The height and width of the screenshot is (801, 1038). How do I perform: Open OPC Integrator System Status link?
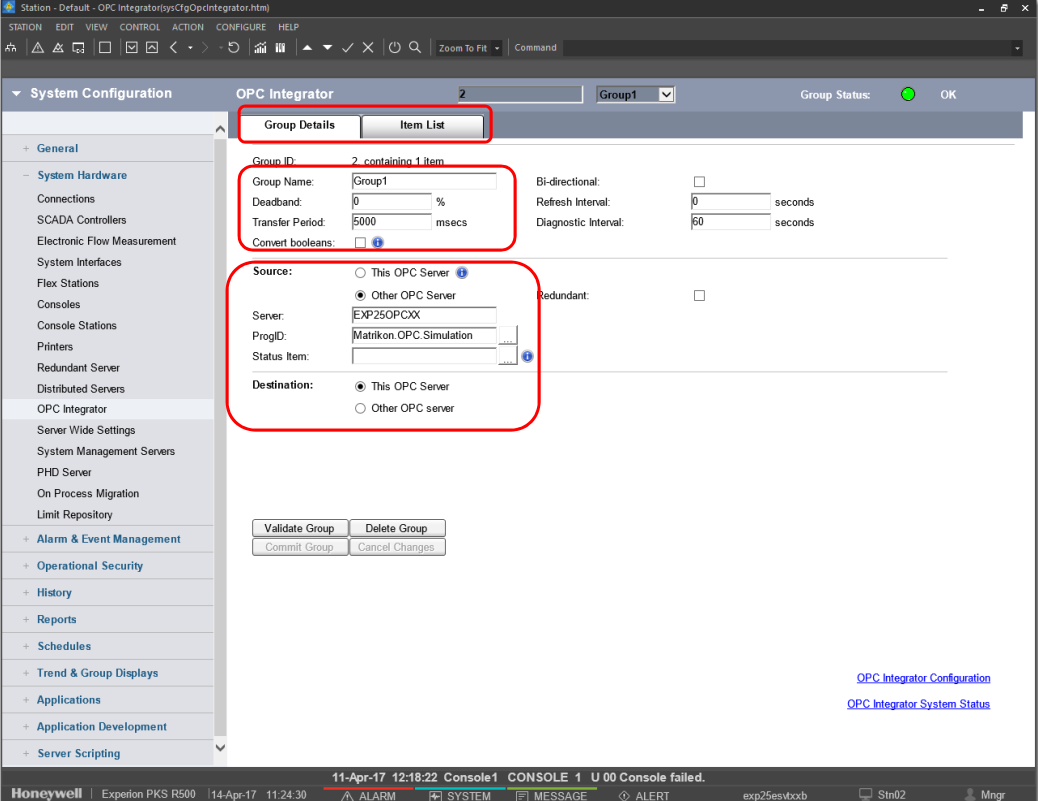pos(919,704)
